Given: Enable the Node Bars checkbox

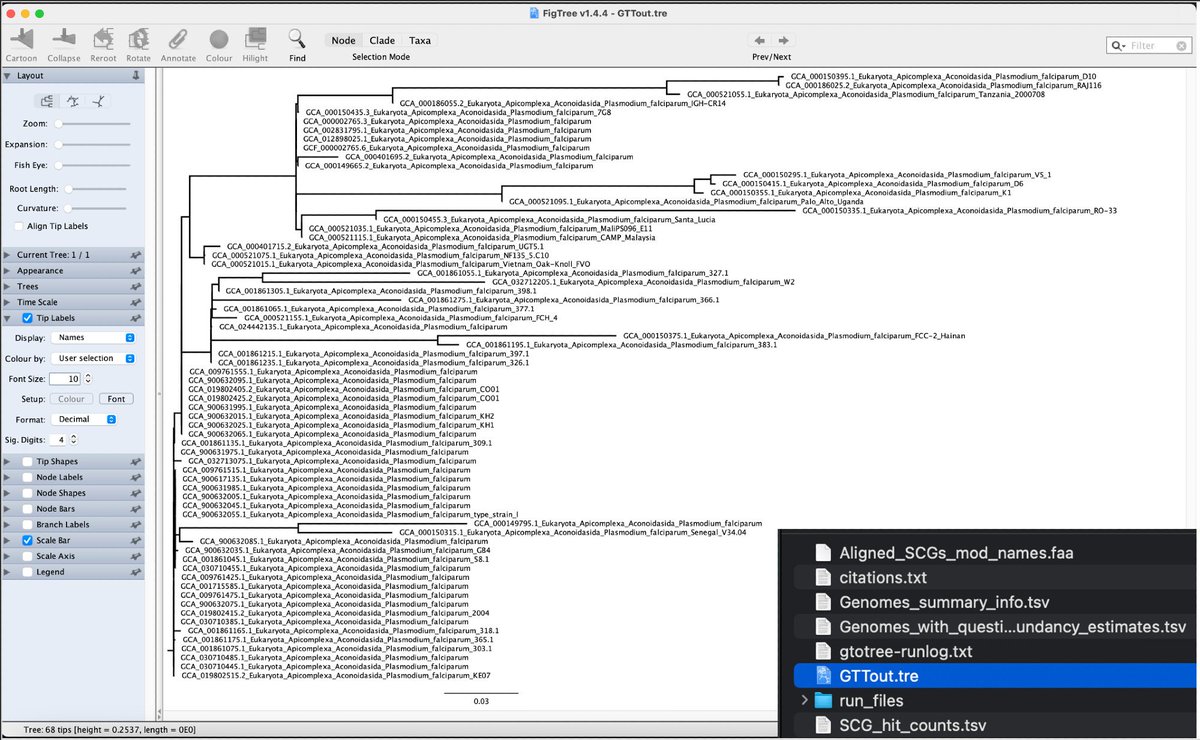Looking at the screenshot, I should [27, 509].
